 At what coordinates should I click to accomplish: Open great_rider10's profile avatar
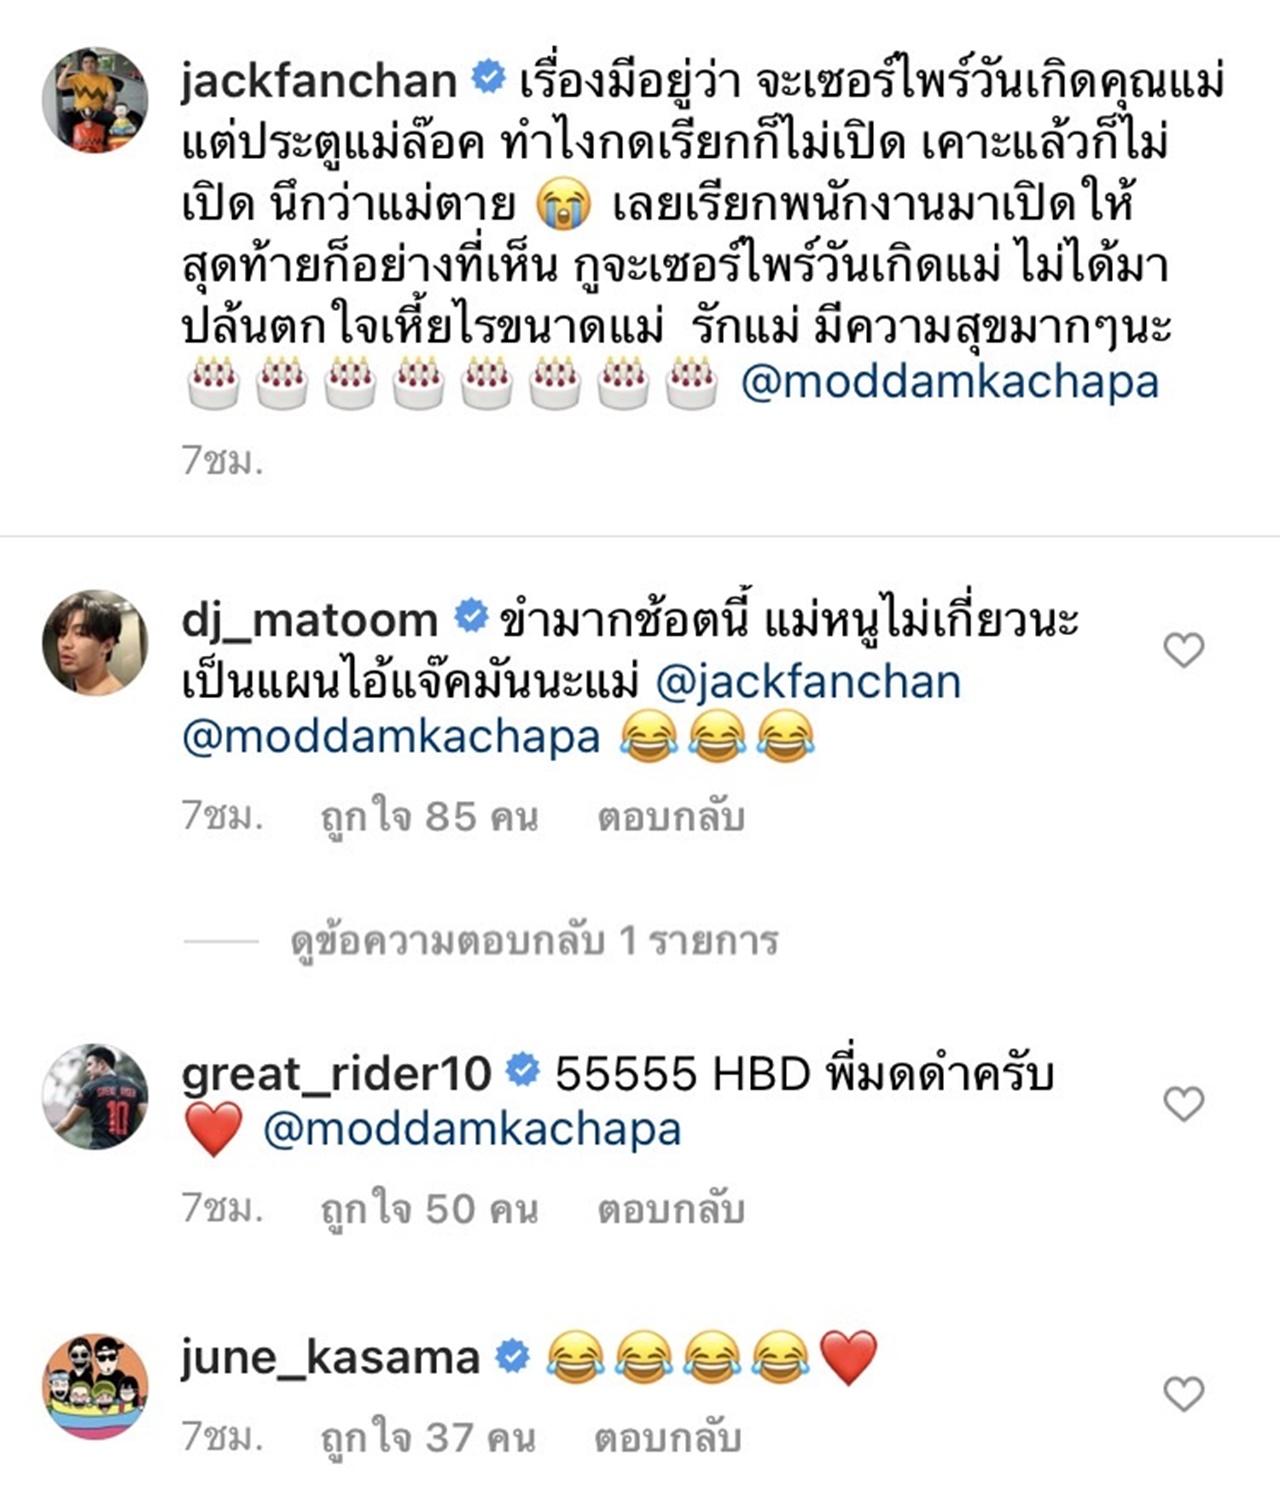95,1096
